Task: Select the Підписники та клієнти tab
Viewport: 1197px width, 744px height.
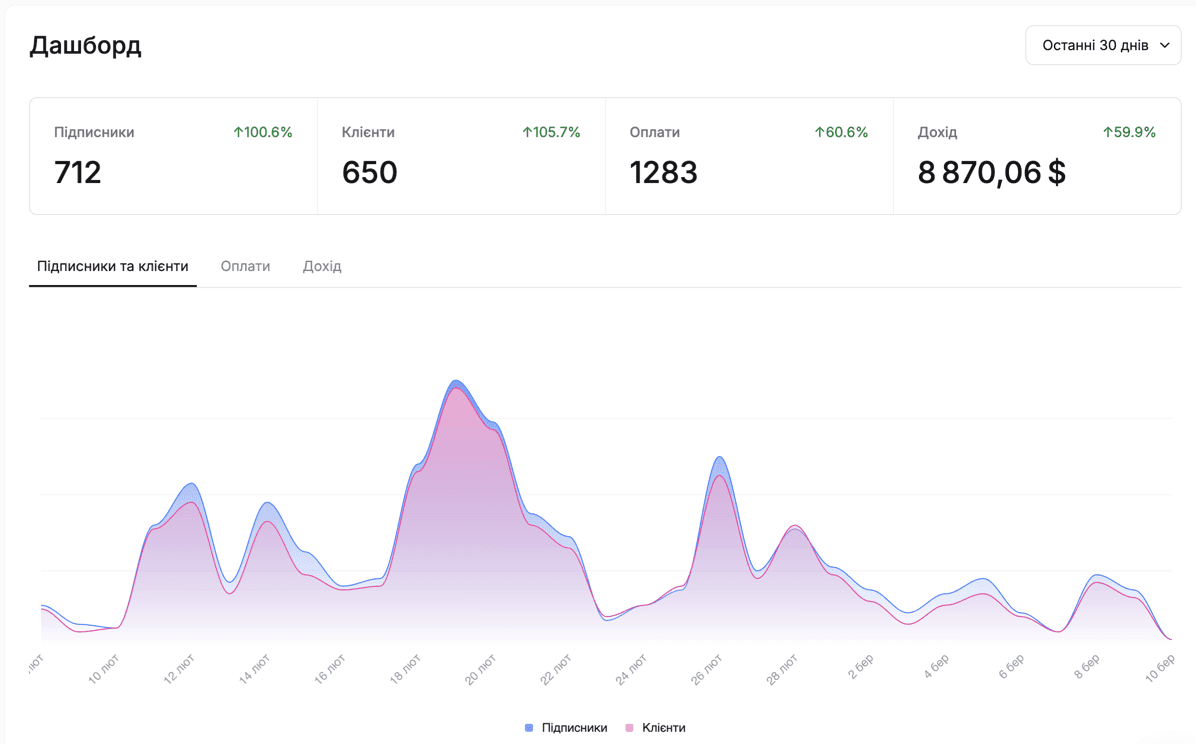Action: (x=112, y=266)
